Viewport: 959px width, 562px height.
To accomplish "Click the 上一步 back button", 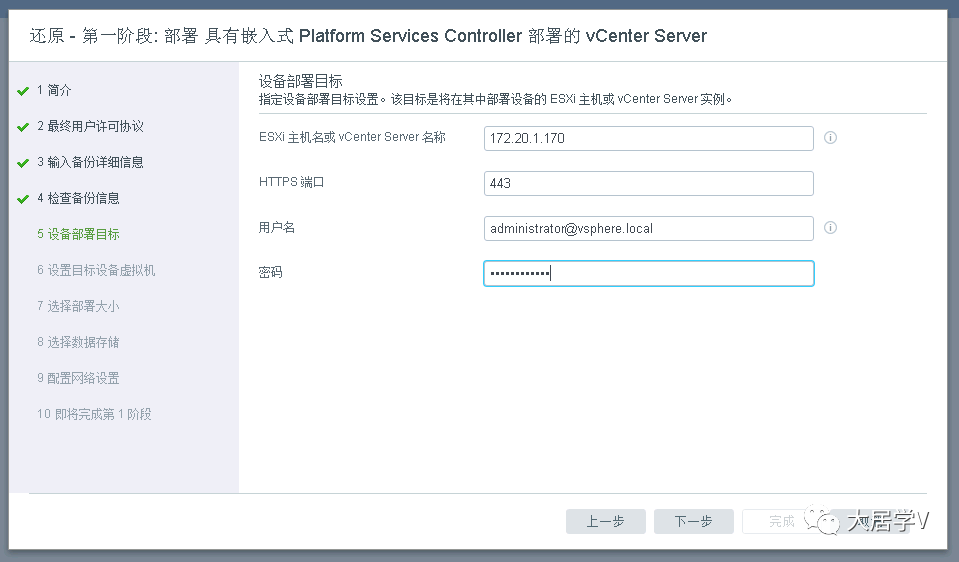I will click(x=605, y=522).
